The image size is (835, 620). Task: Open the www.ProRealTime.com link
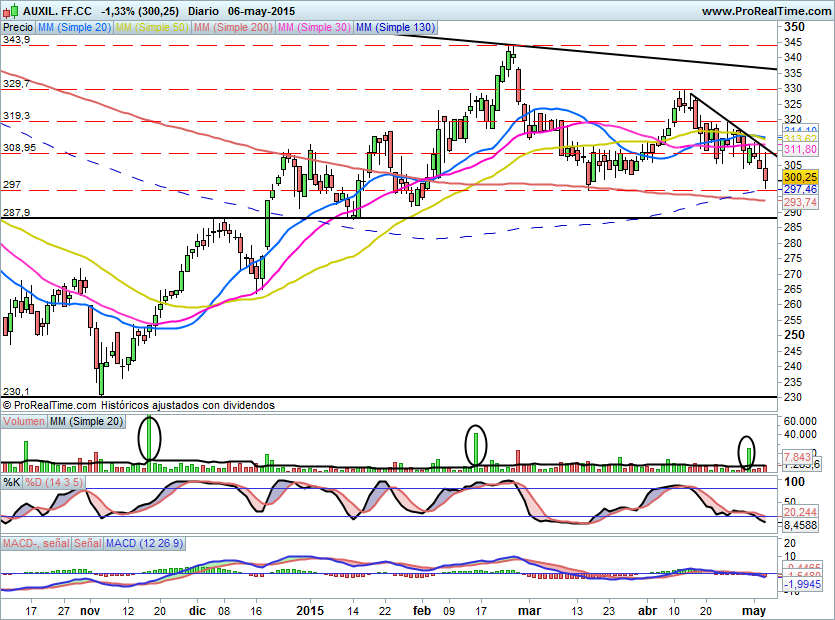[766, 11]
